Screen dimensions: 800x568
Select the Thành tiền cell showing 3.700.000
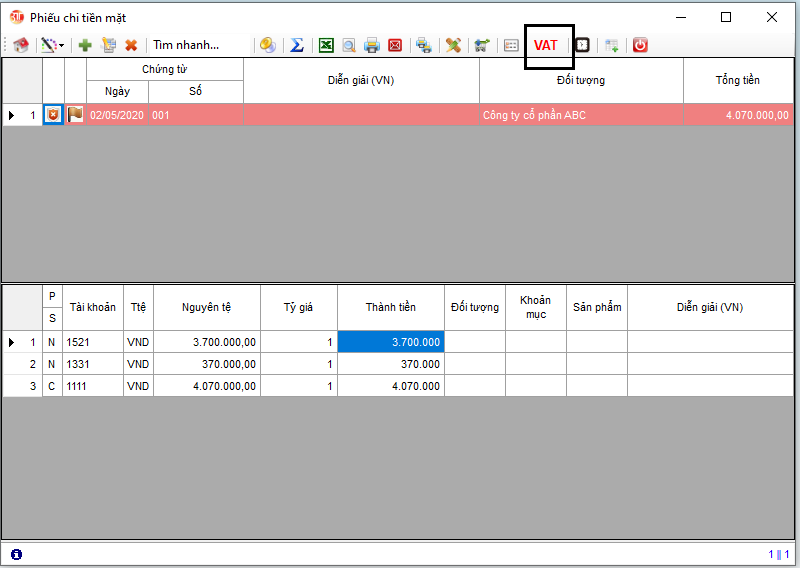coord(390,342)
